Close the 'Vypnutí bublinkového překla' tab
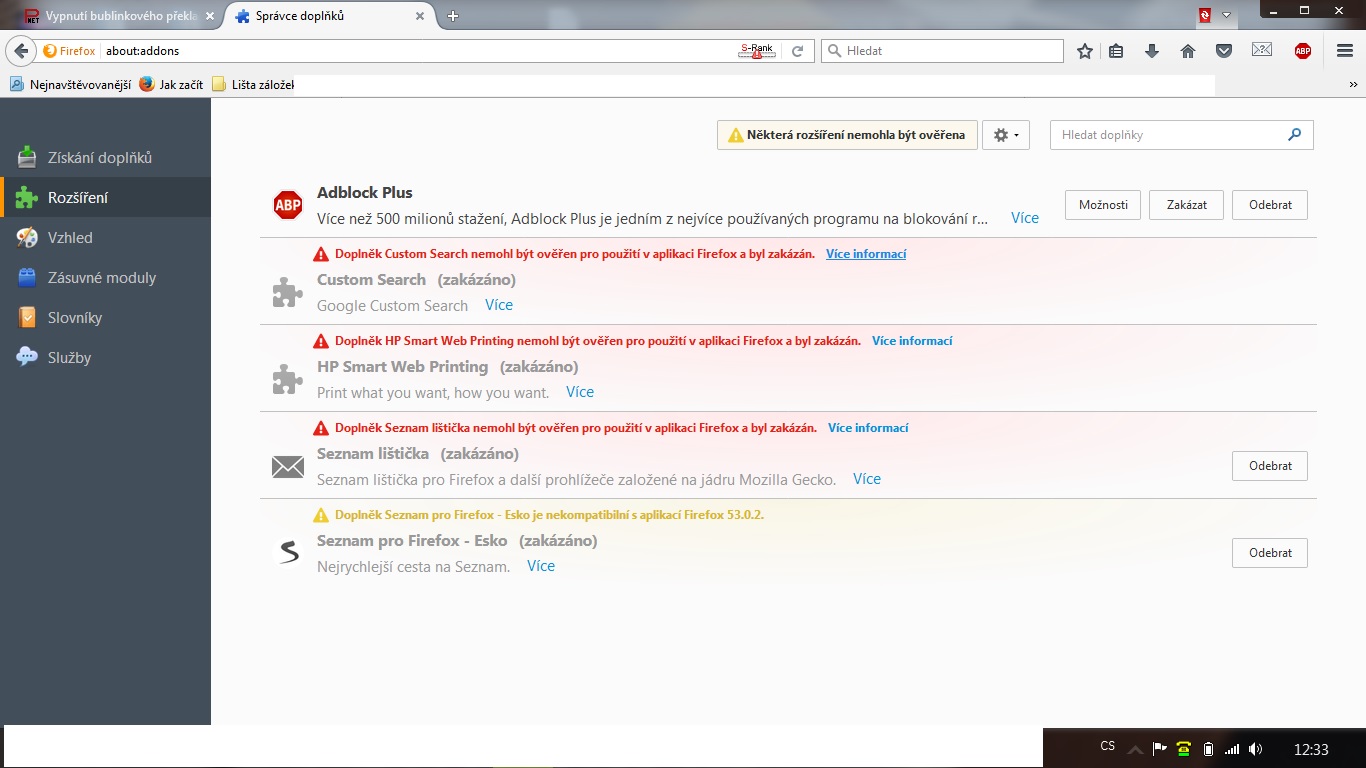The height and width of the screenshot is (768, 1366). click(212, 16)
